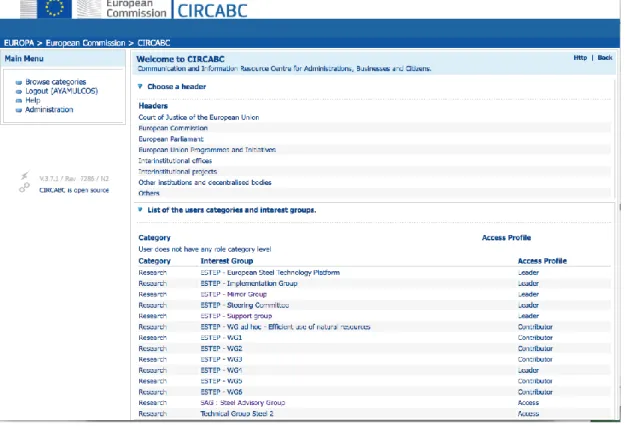Open ESTEP - Implementation Group
Viewport: 625px width, 426px height.
tap(249, 283)
